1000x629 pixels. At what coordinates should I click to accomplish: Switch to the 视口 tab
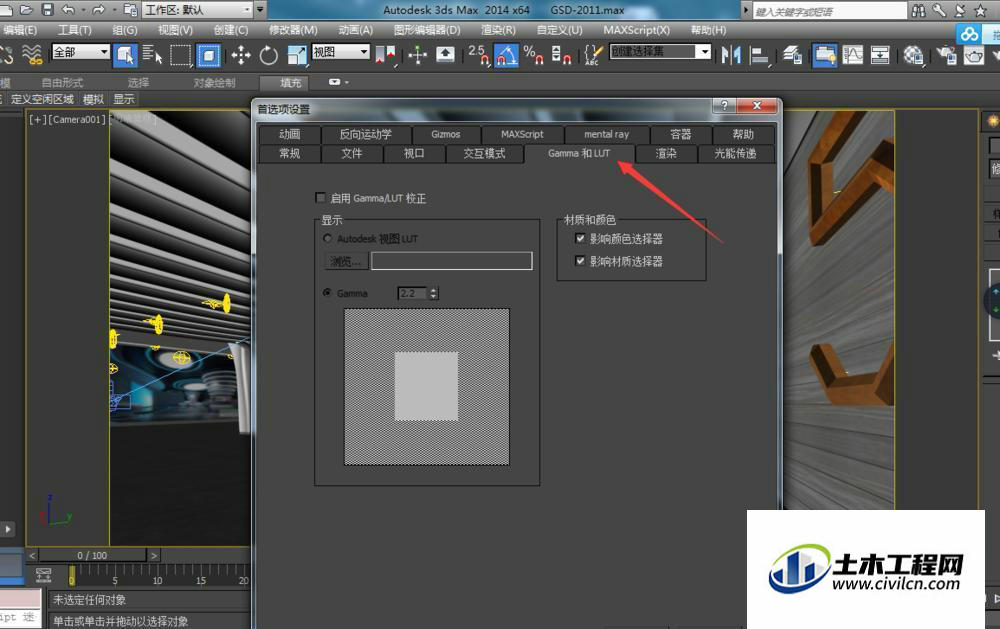(413, 154)
